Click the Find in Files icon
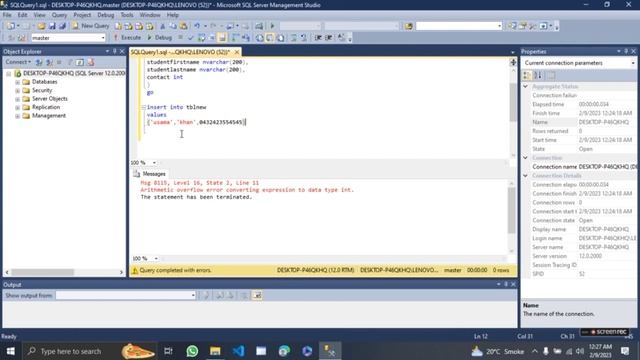640x360 pixels. tap(409, 26)
